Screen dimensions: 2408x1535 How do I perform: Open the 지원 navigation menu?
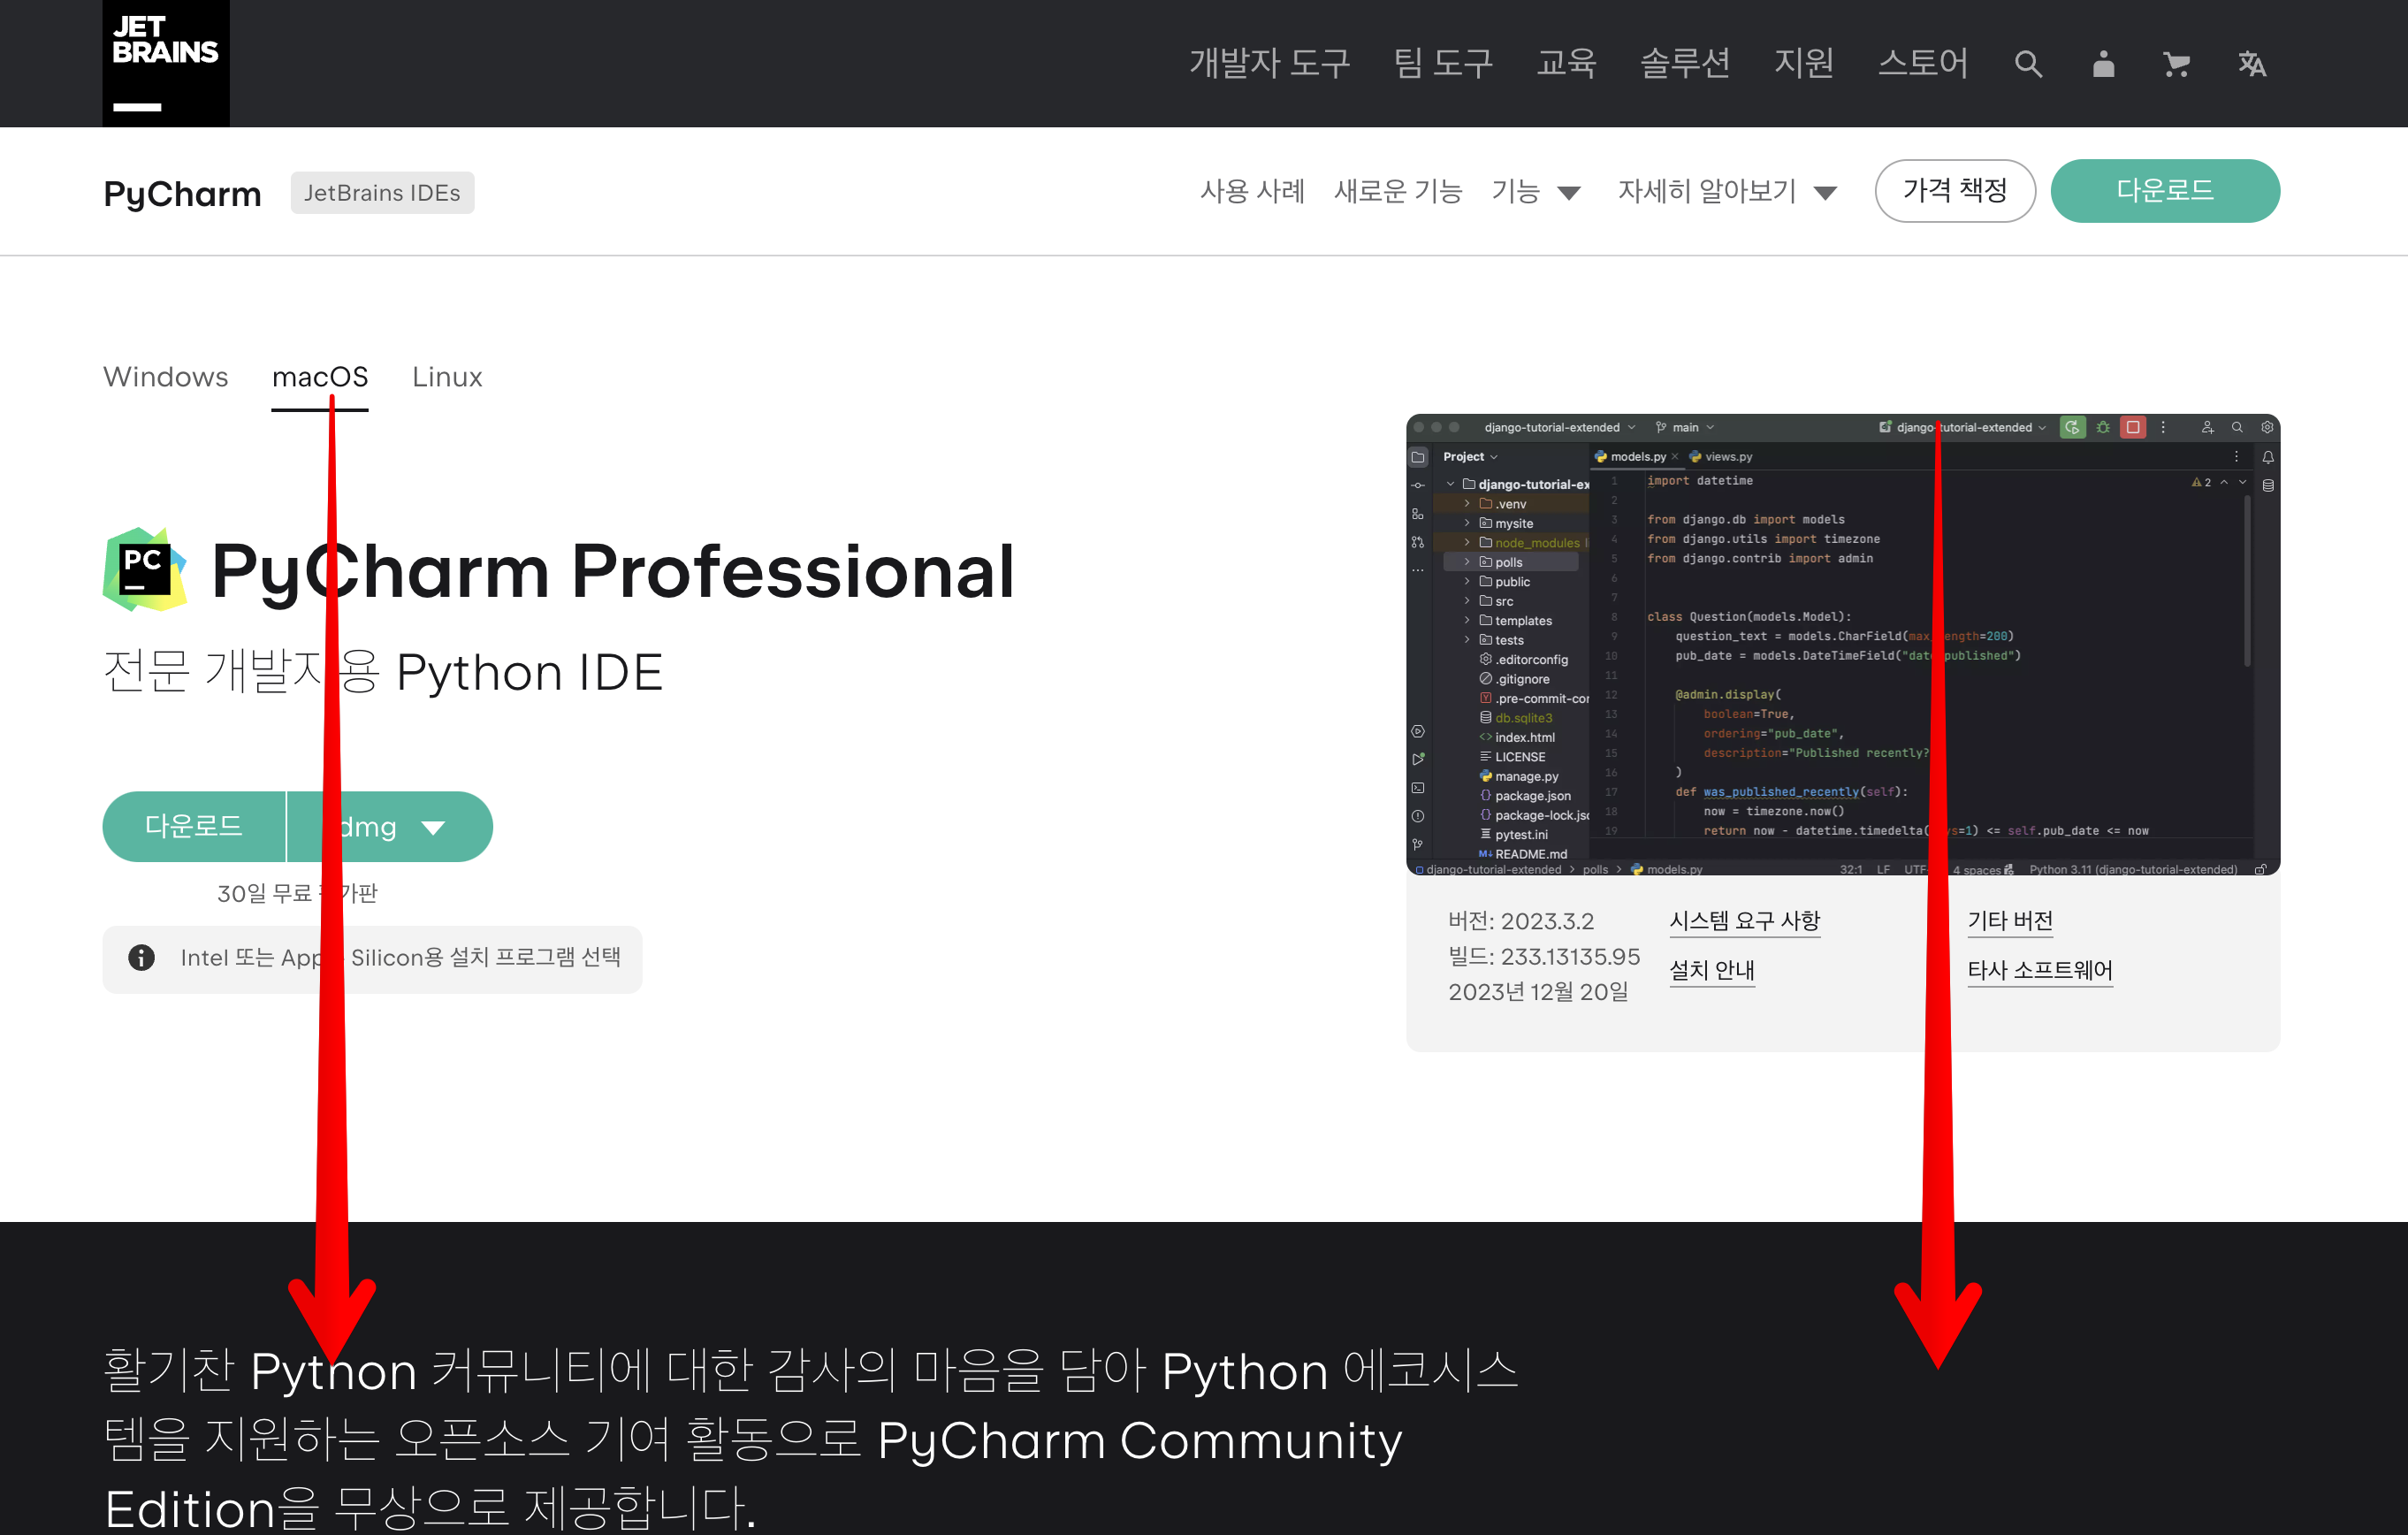click(x=1804, y=63)
